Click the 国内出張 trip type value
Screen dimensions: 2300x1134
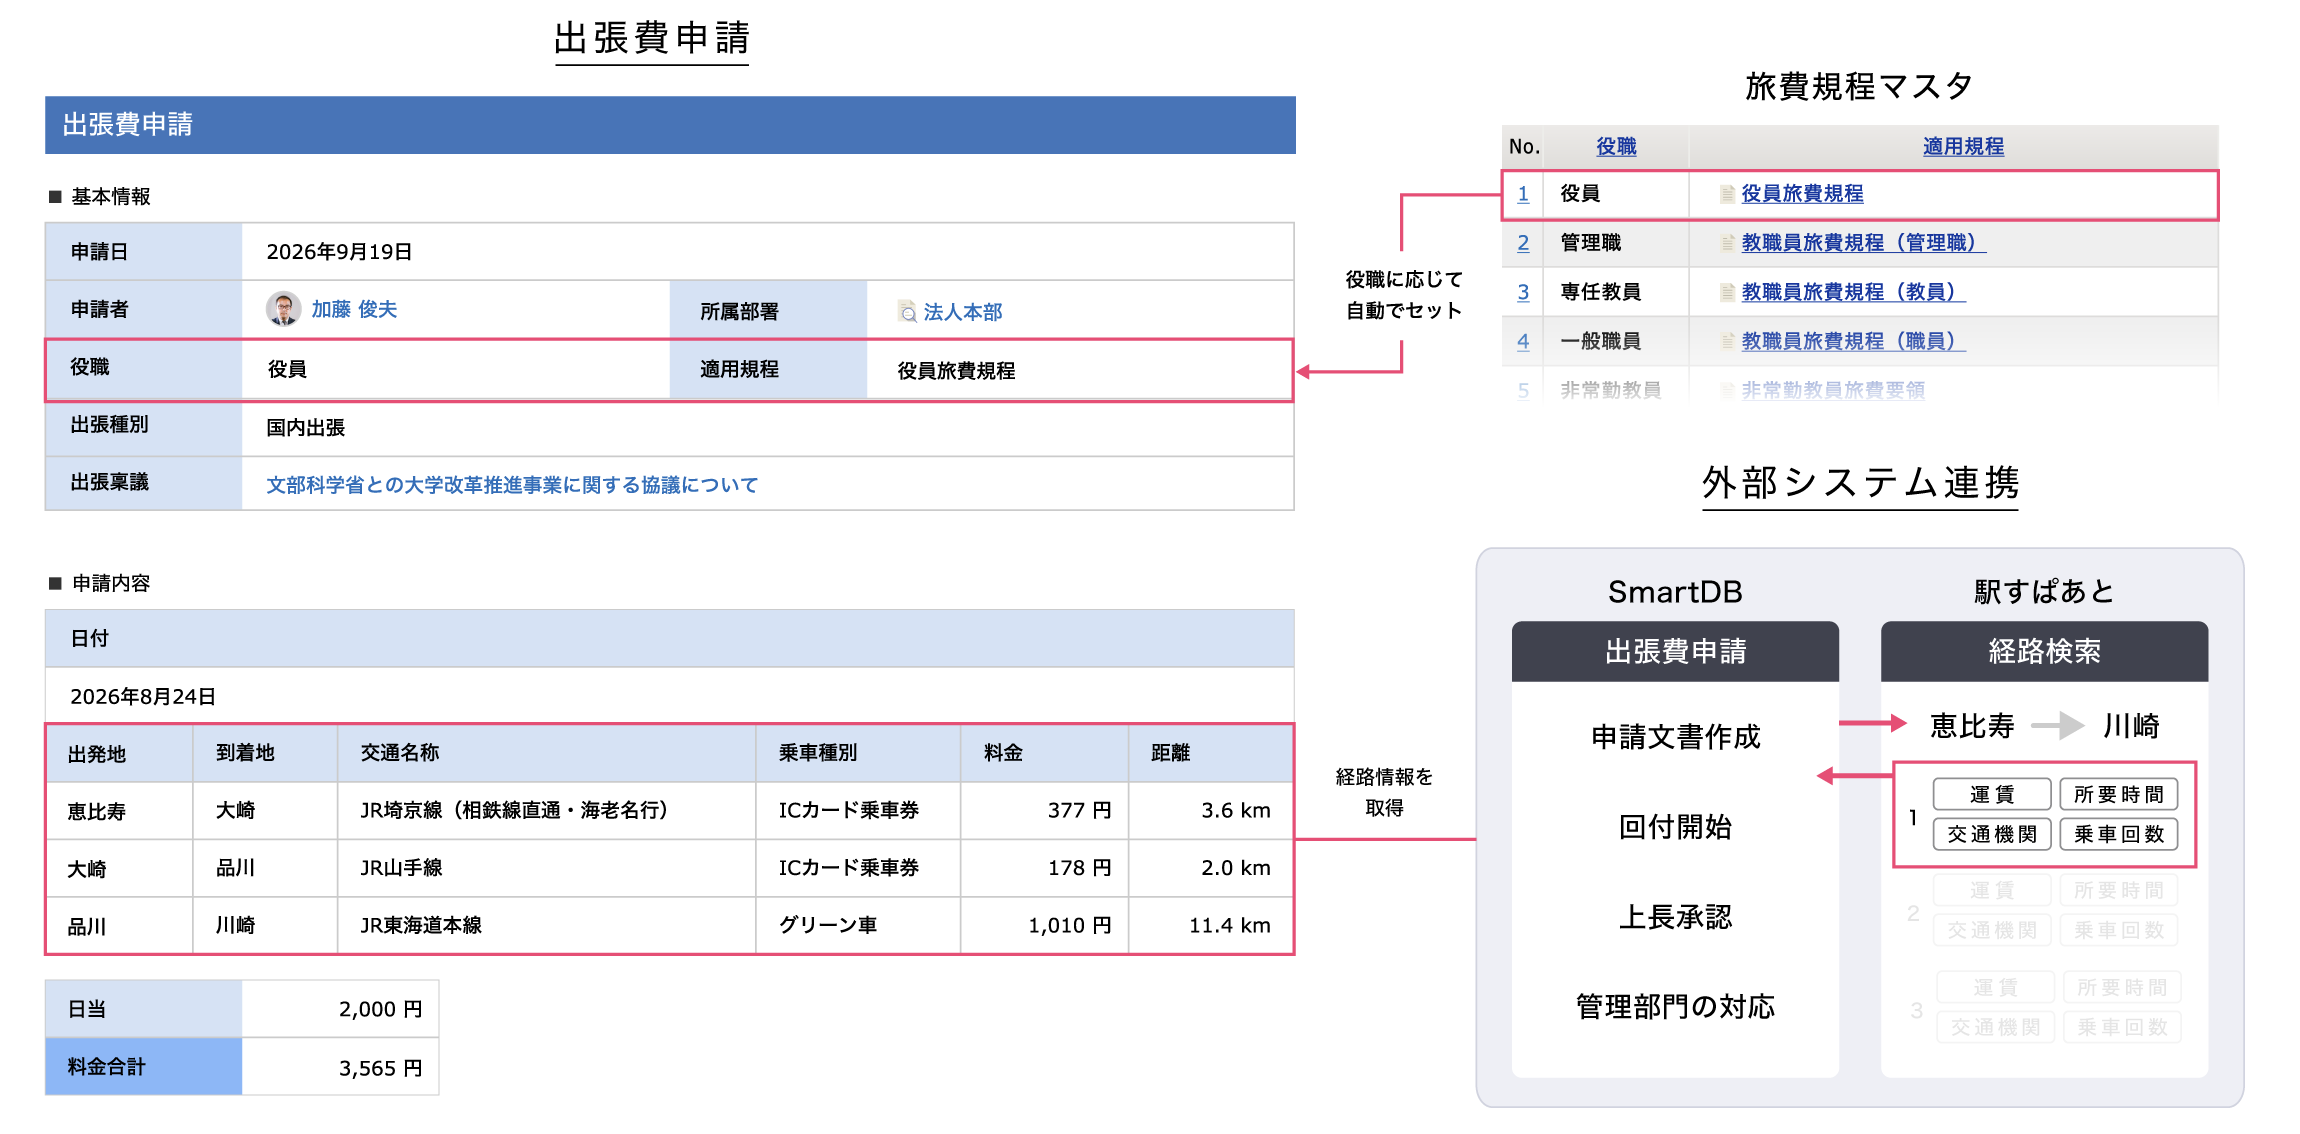[305, 428]
